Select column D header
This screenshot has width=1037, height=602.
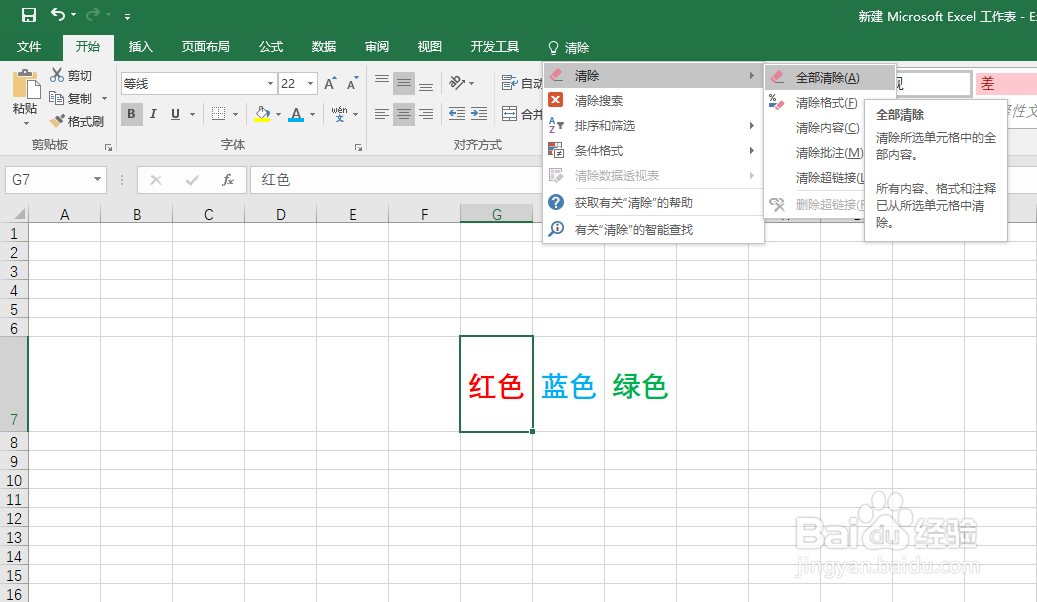(280, 214)
